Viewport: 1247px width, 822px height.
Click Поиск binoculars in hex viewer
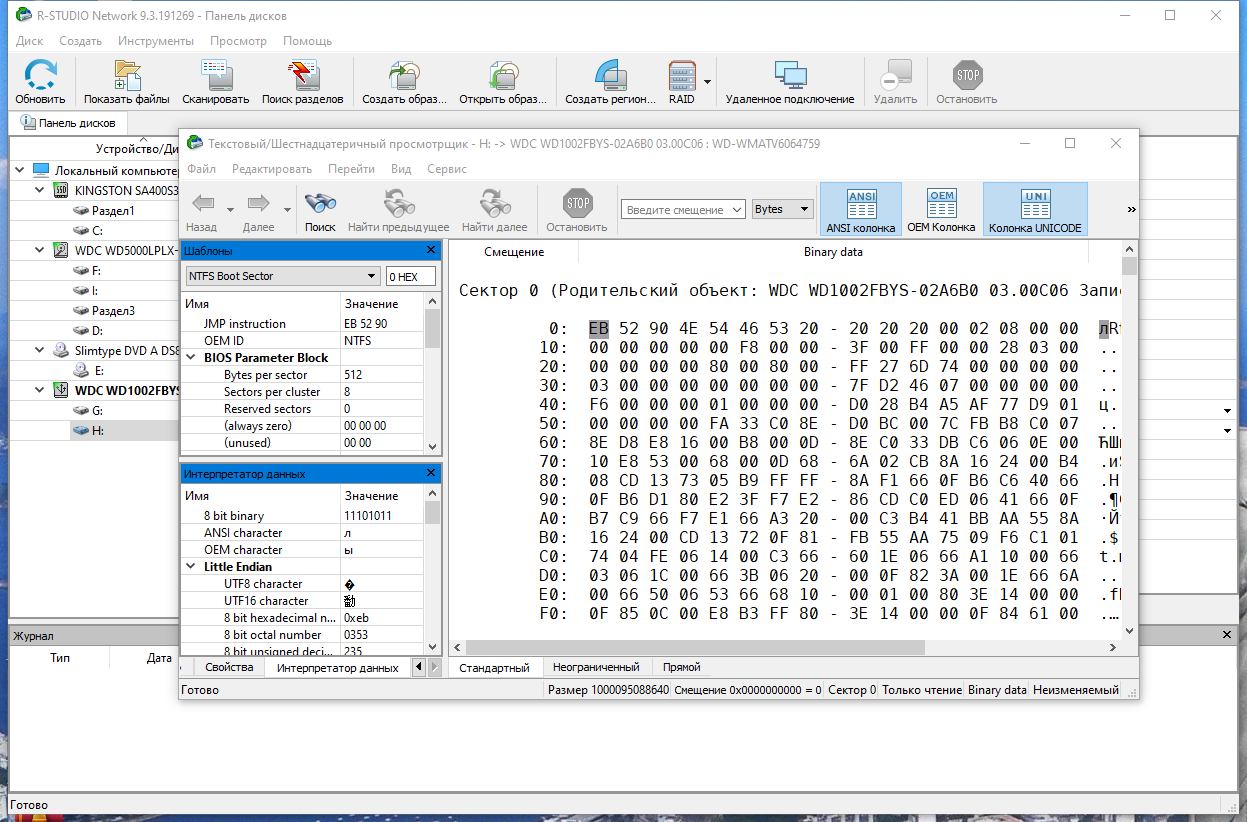320,204
